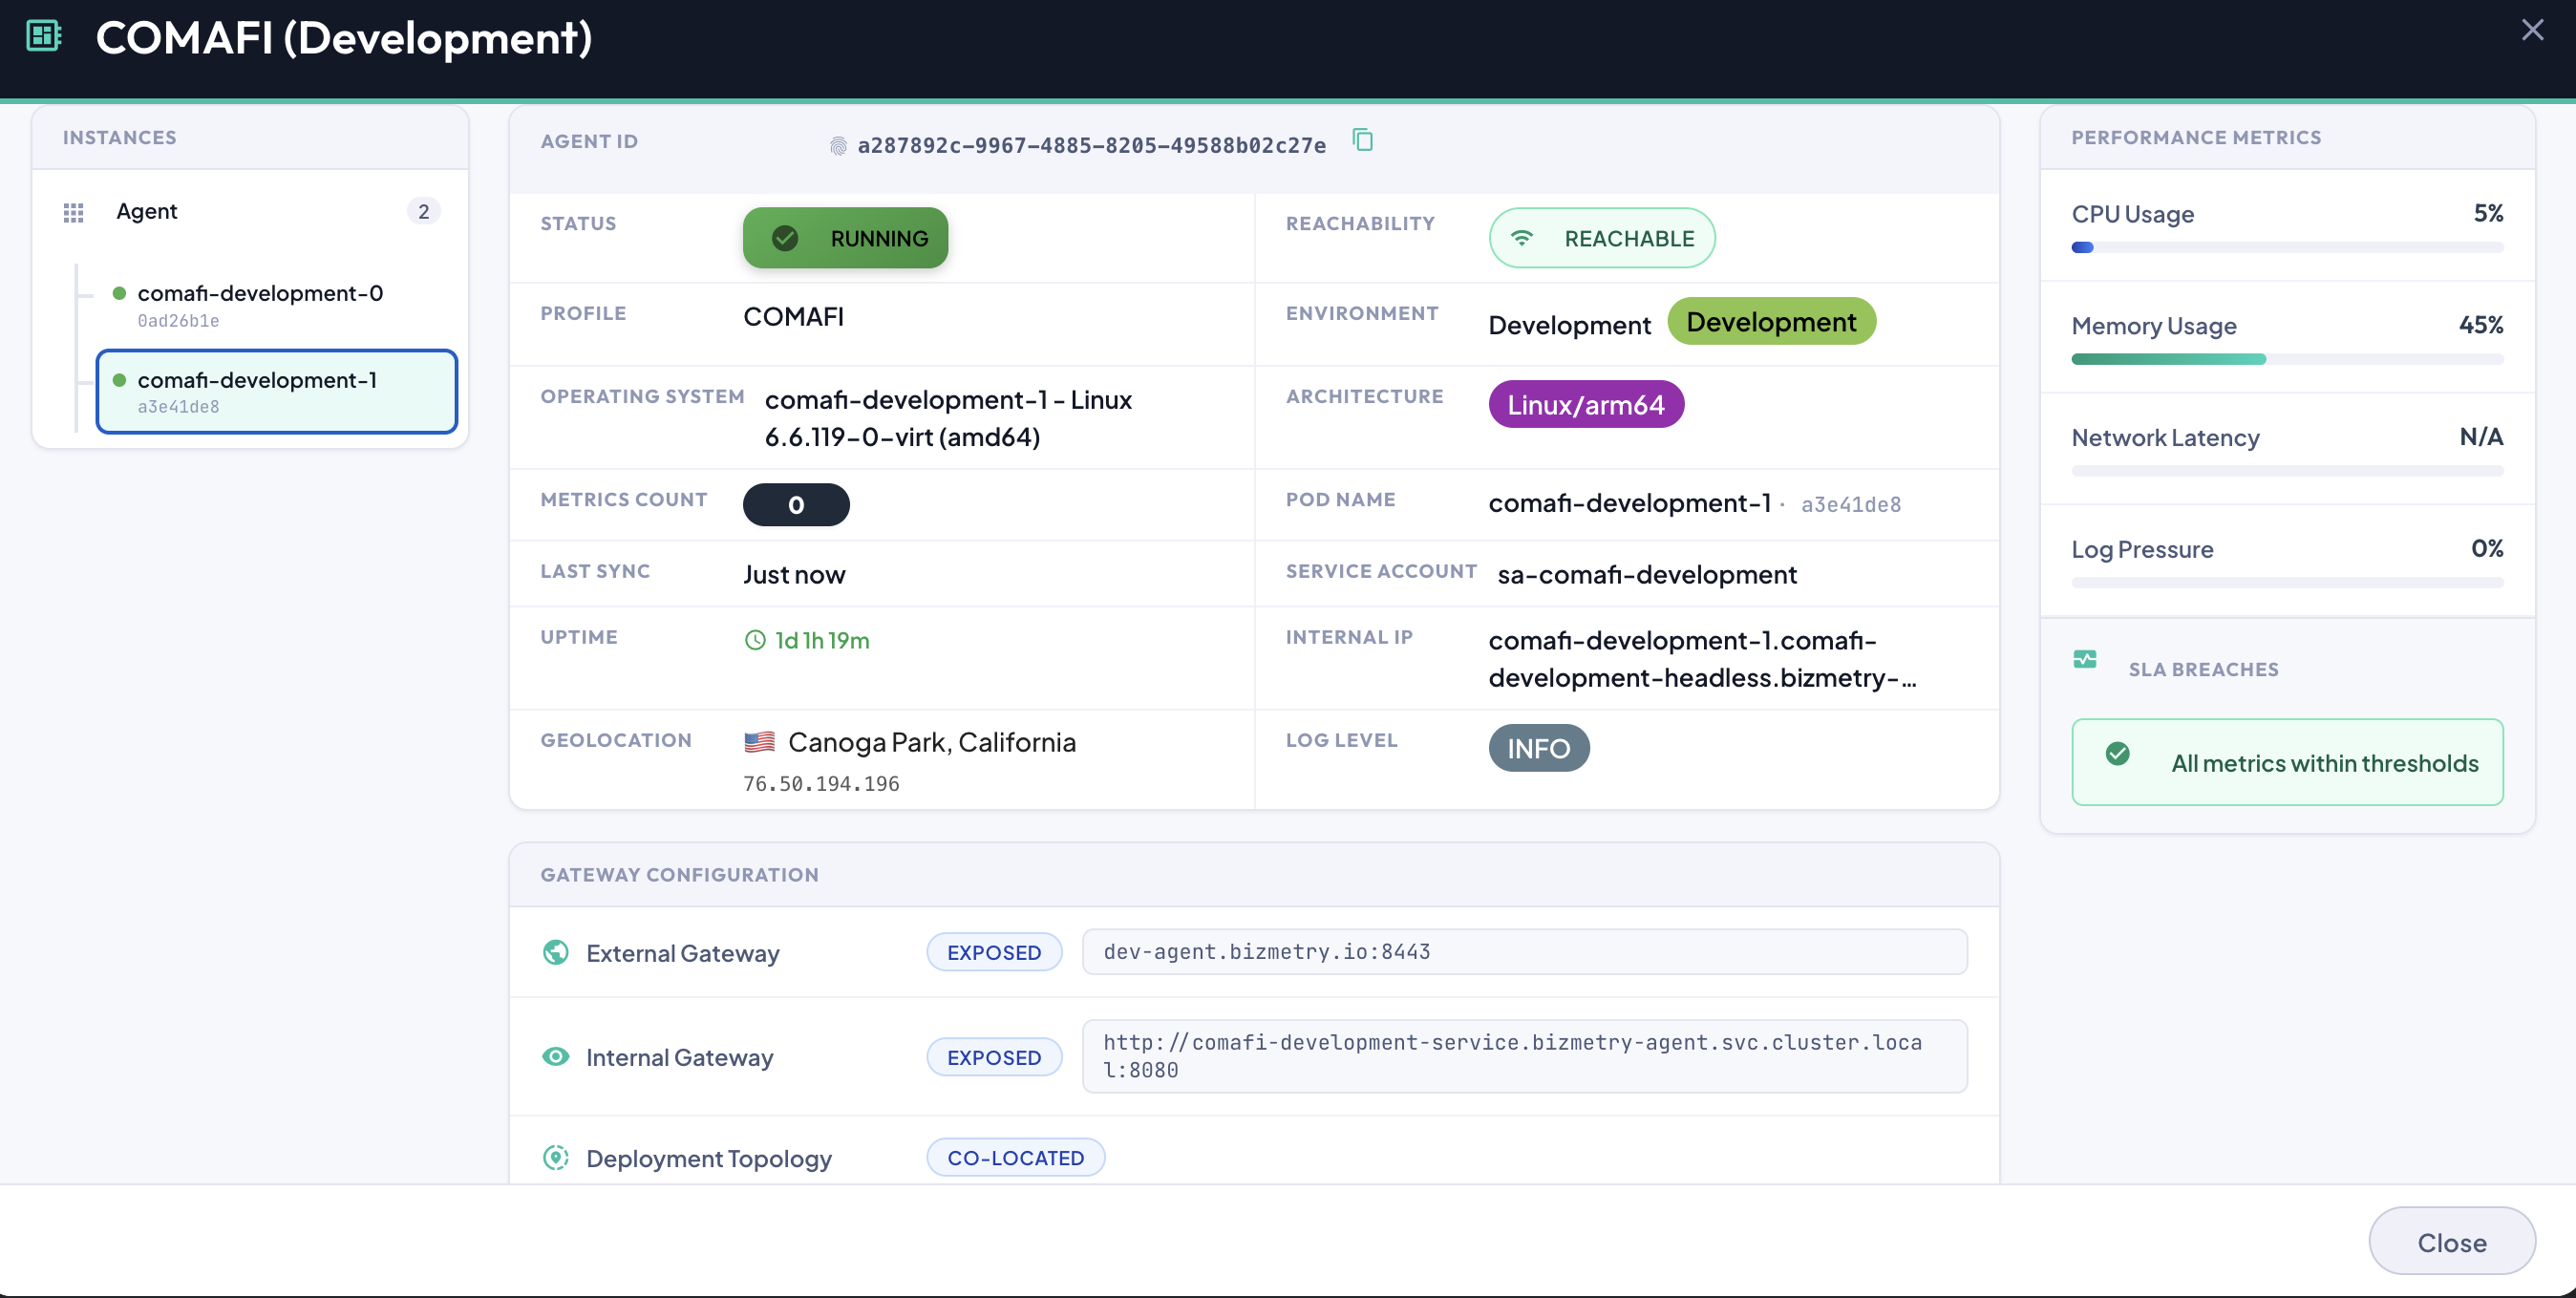The image size is (2576, 1298).
Task: Click the fingerprint icon beside agent ID
Action: [838, 146]
